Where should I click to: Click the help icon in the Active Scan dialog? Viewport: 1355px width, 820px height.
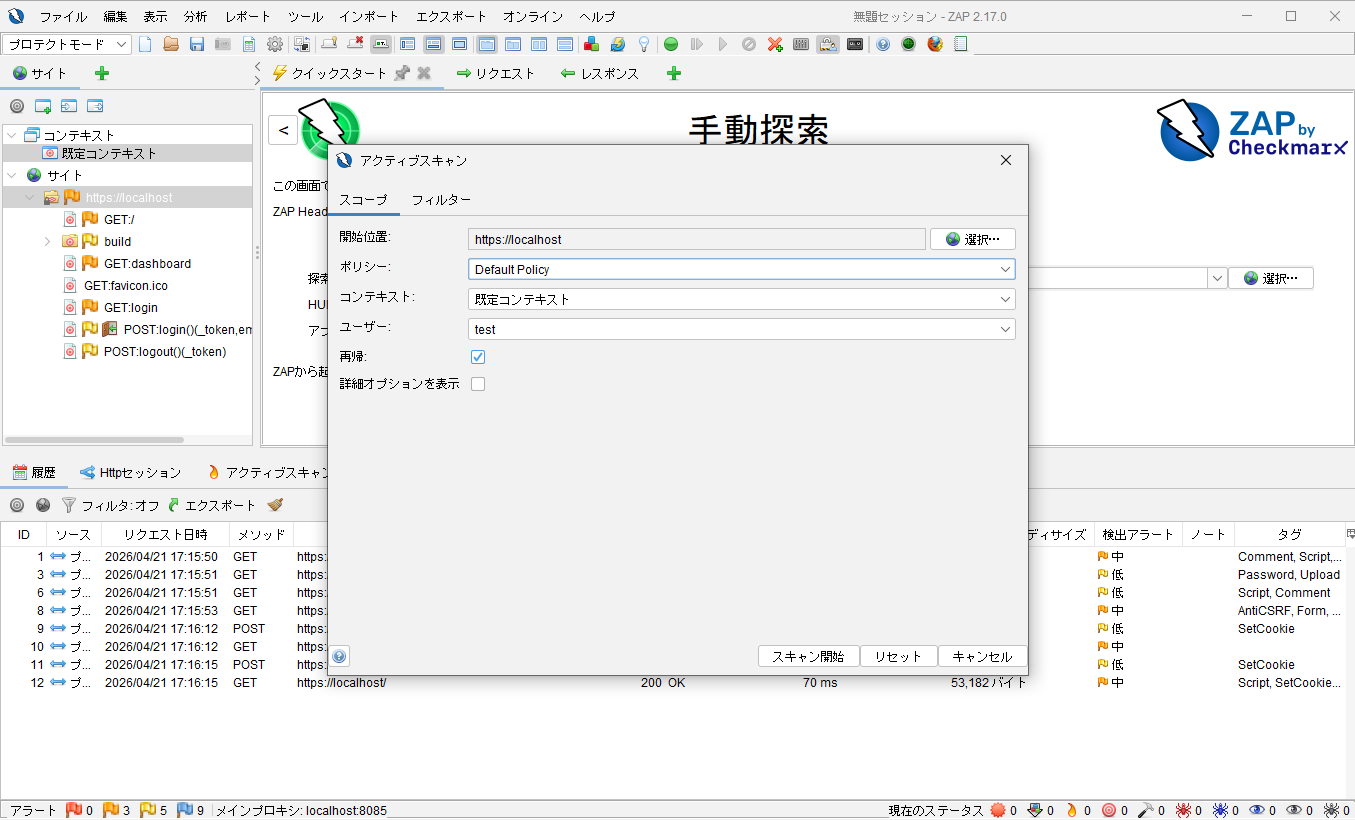point(340,656)
